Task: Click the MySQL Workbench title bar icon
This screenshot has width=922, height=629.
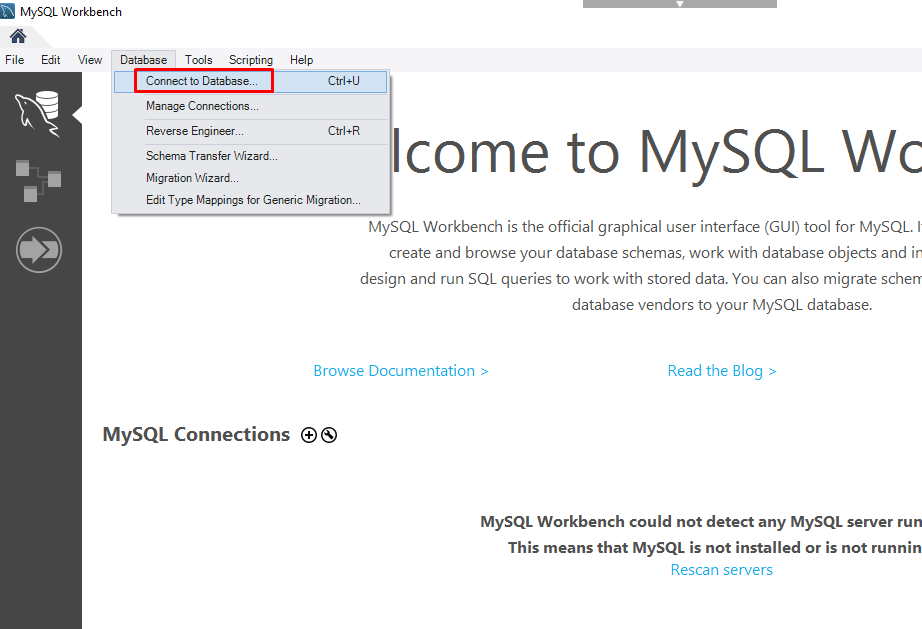Action: pos(9,11)
